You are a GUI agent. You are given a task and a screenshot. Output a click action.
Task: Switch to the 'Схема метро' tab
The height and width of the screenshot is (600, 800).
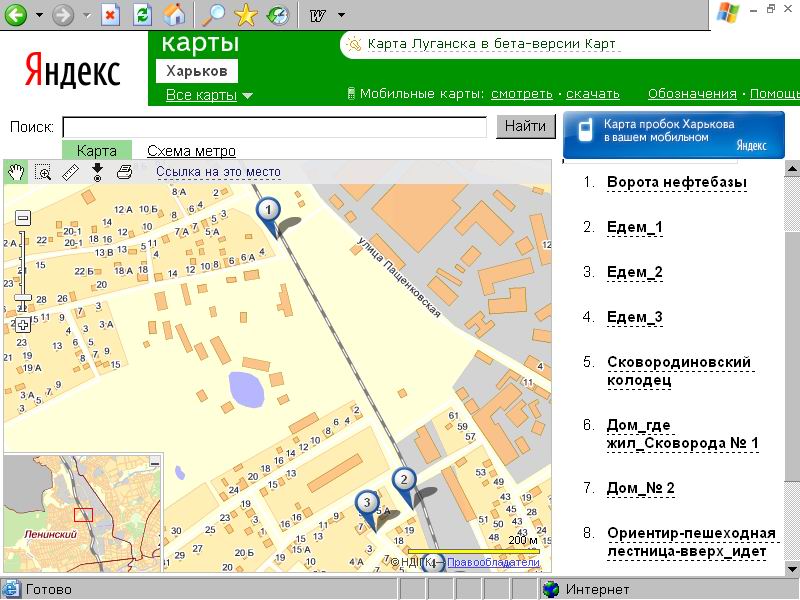pyautogui.click(x=191, y=151)
